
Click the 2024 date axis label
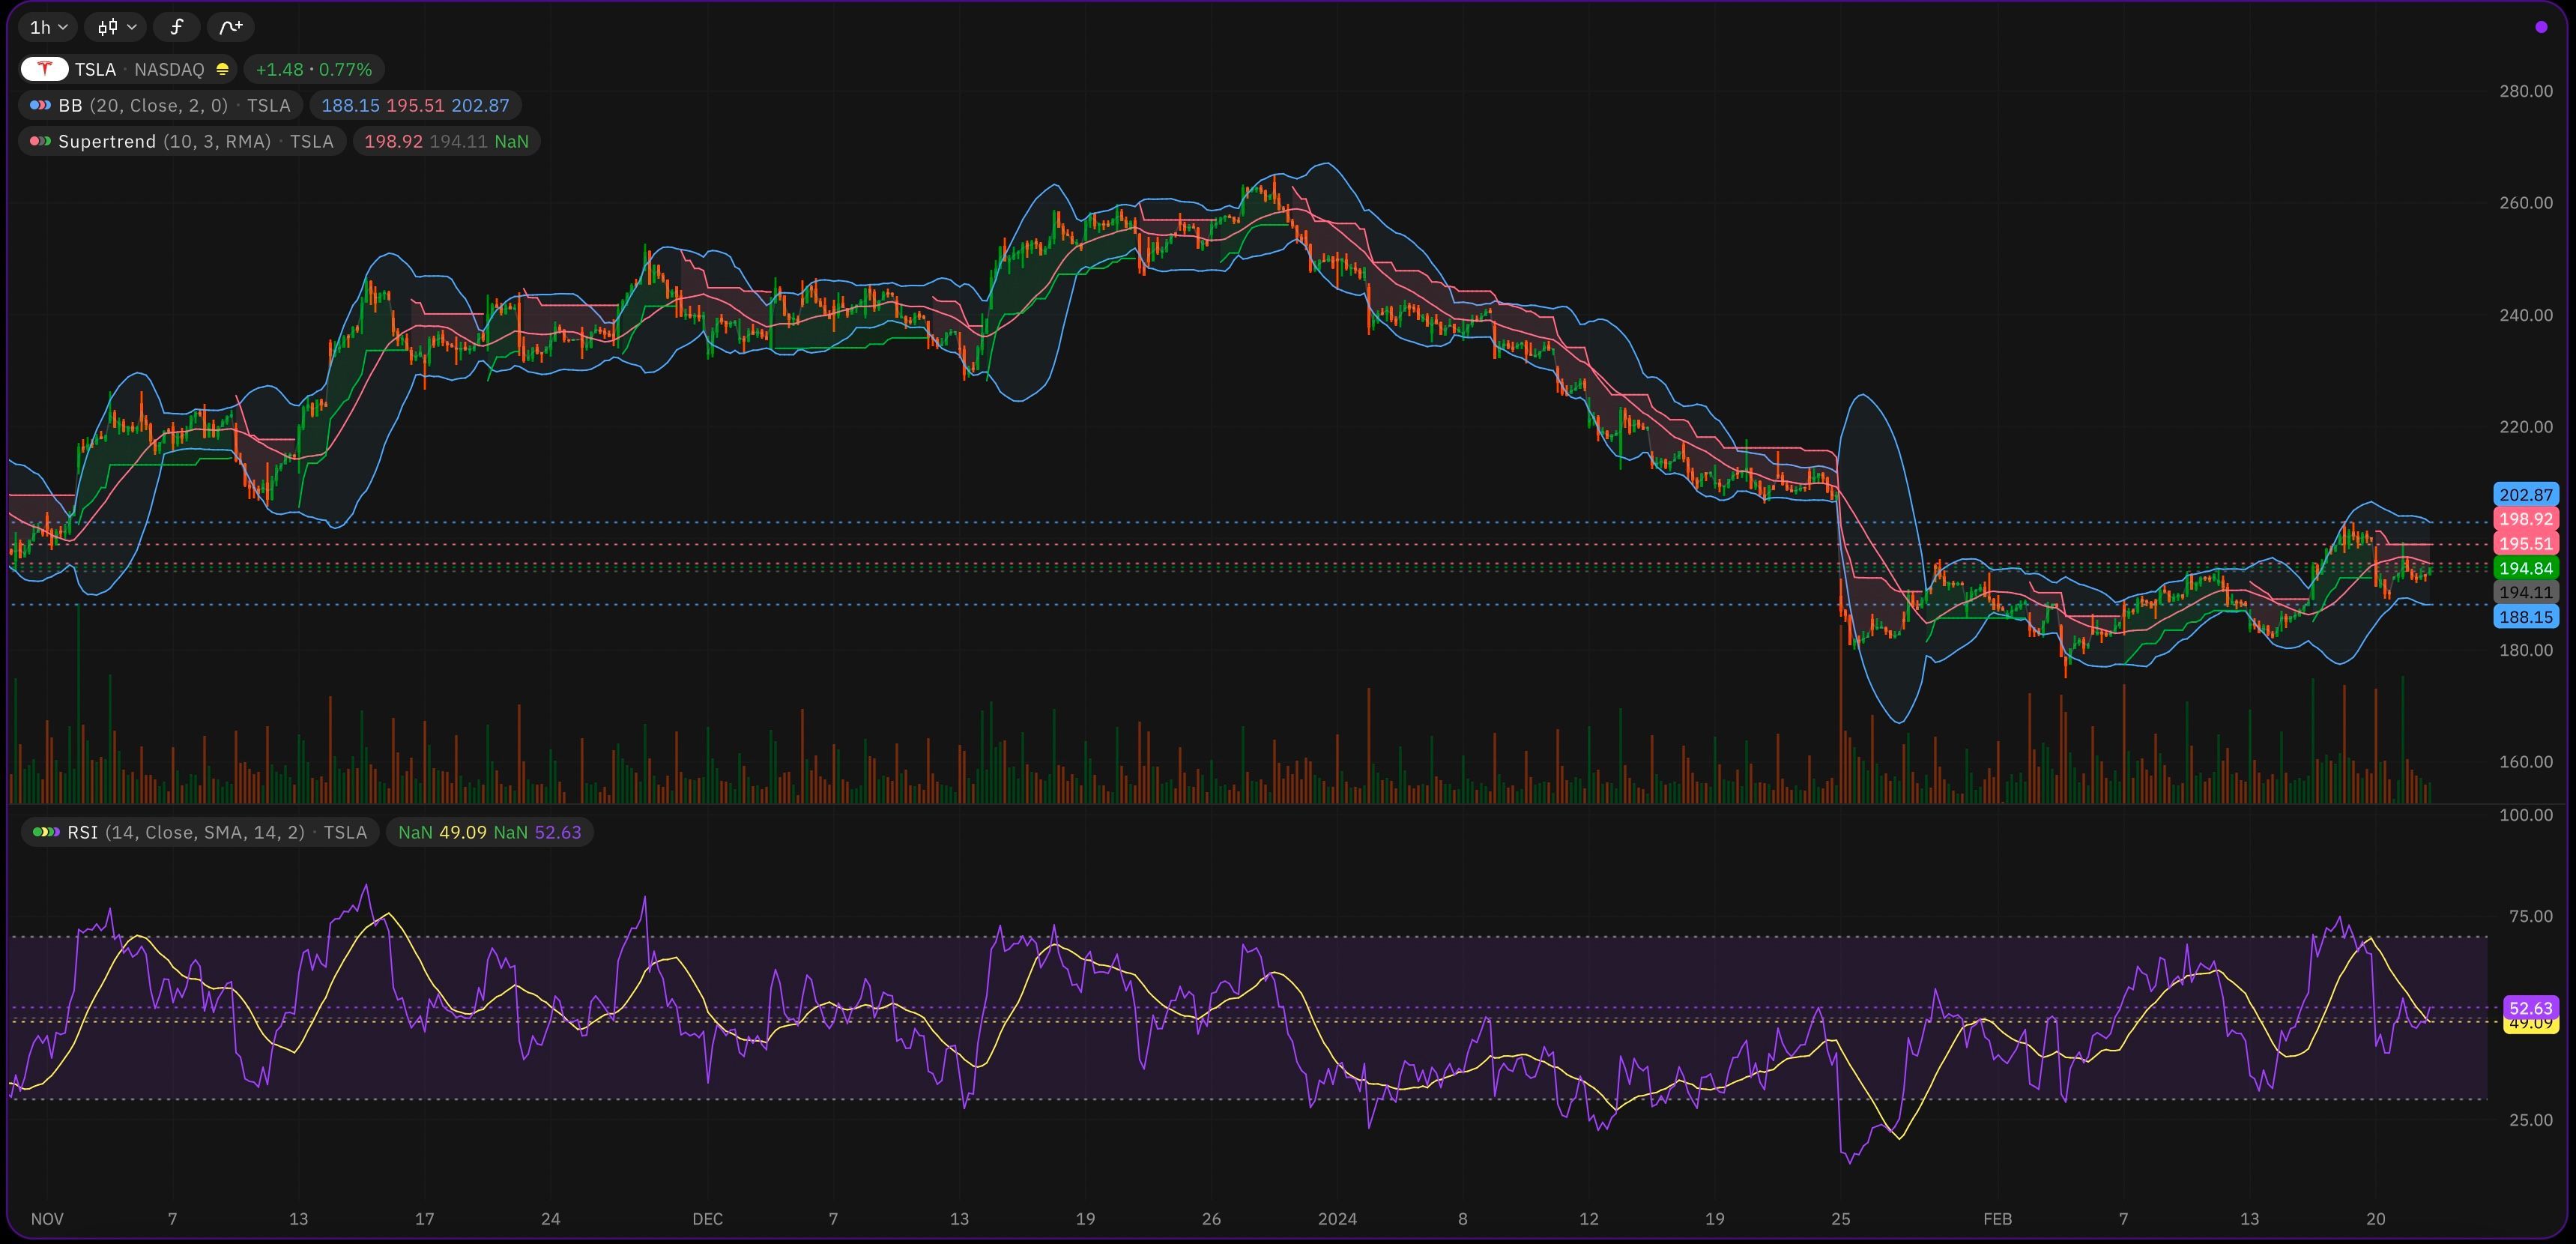click(1337, 1218)
